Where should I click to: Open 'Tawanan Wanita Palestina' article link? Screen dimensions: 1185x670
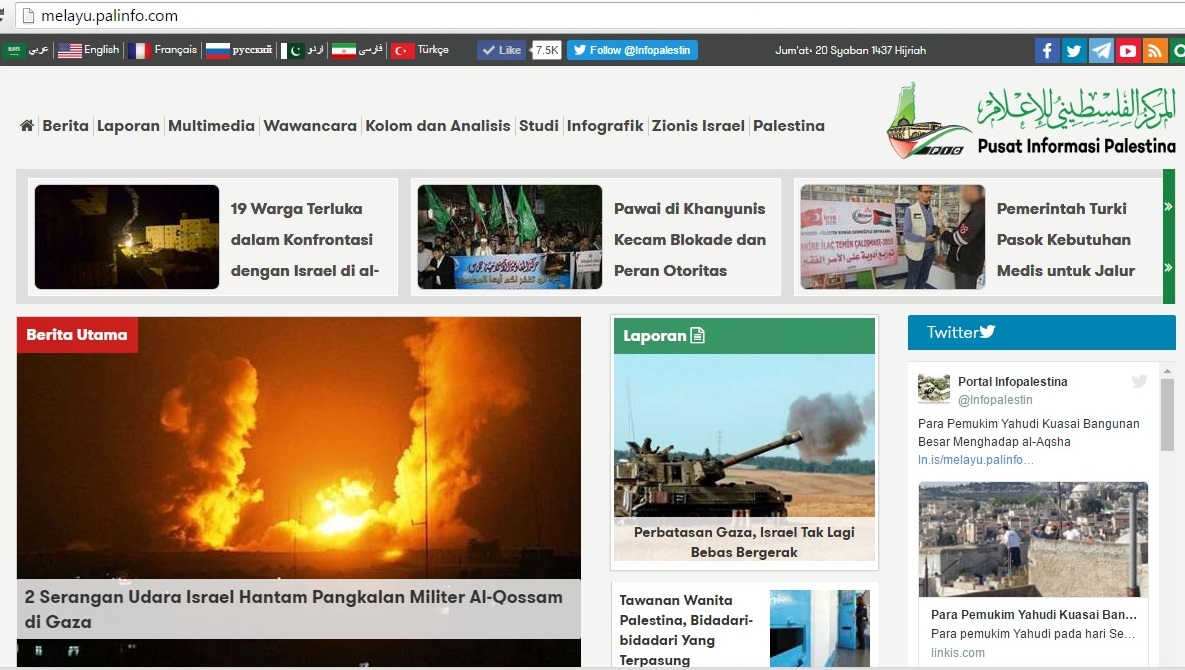(687, 630)
